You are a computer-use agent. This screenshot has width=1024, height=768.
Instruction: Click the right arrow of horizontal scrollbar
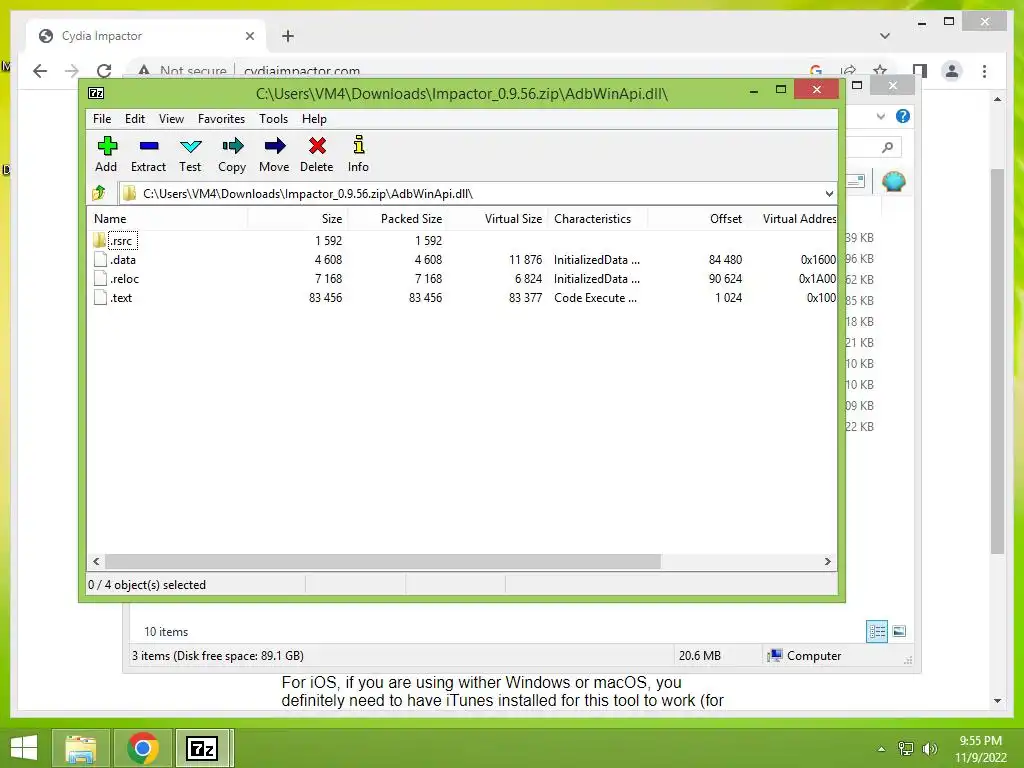click(x=828, y=562)
